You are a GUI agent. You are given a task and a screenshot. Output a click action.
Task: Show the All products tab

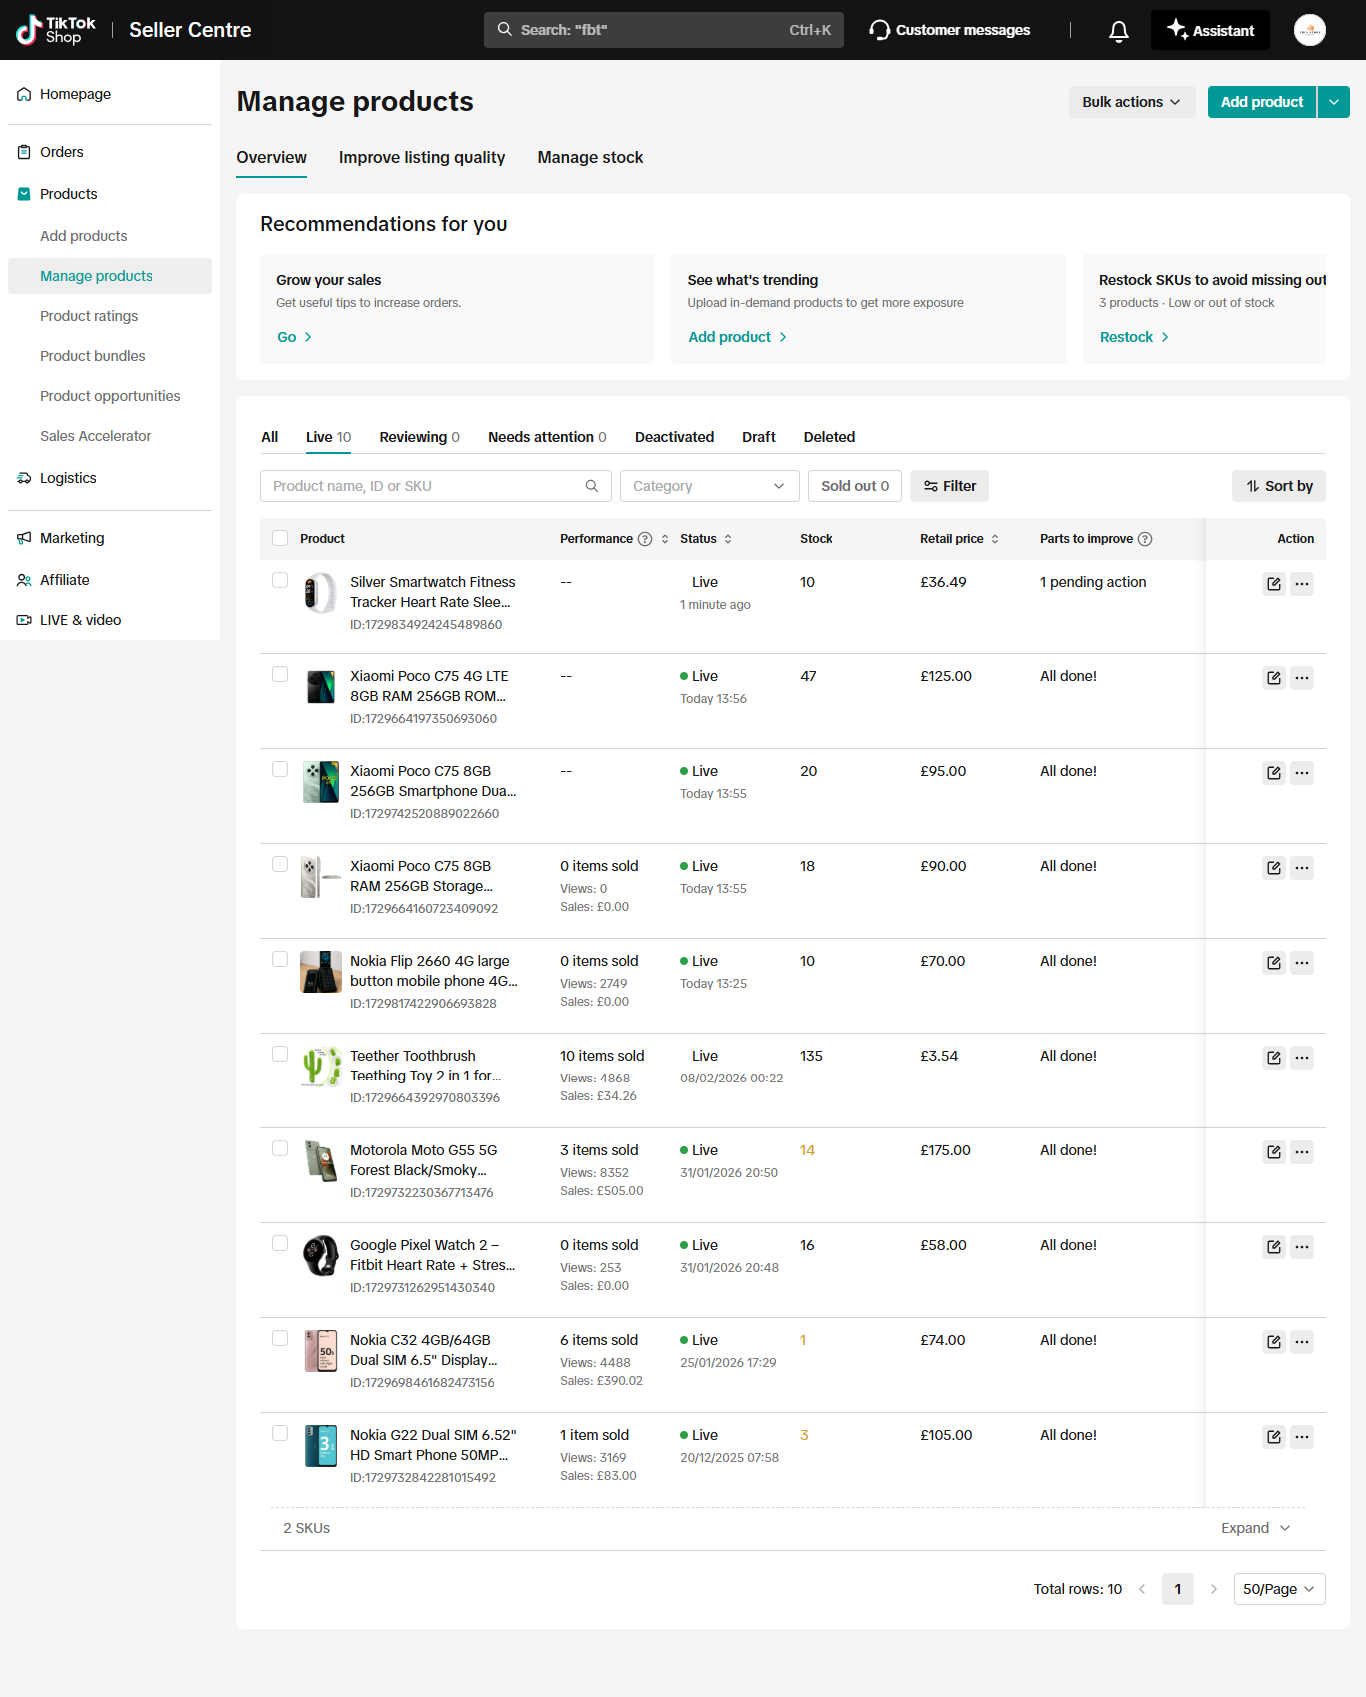pos(270,437)
